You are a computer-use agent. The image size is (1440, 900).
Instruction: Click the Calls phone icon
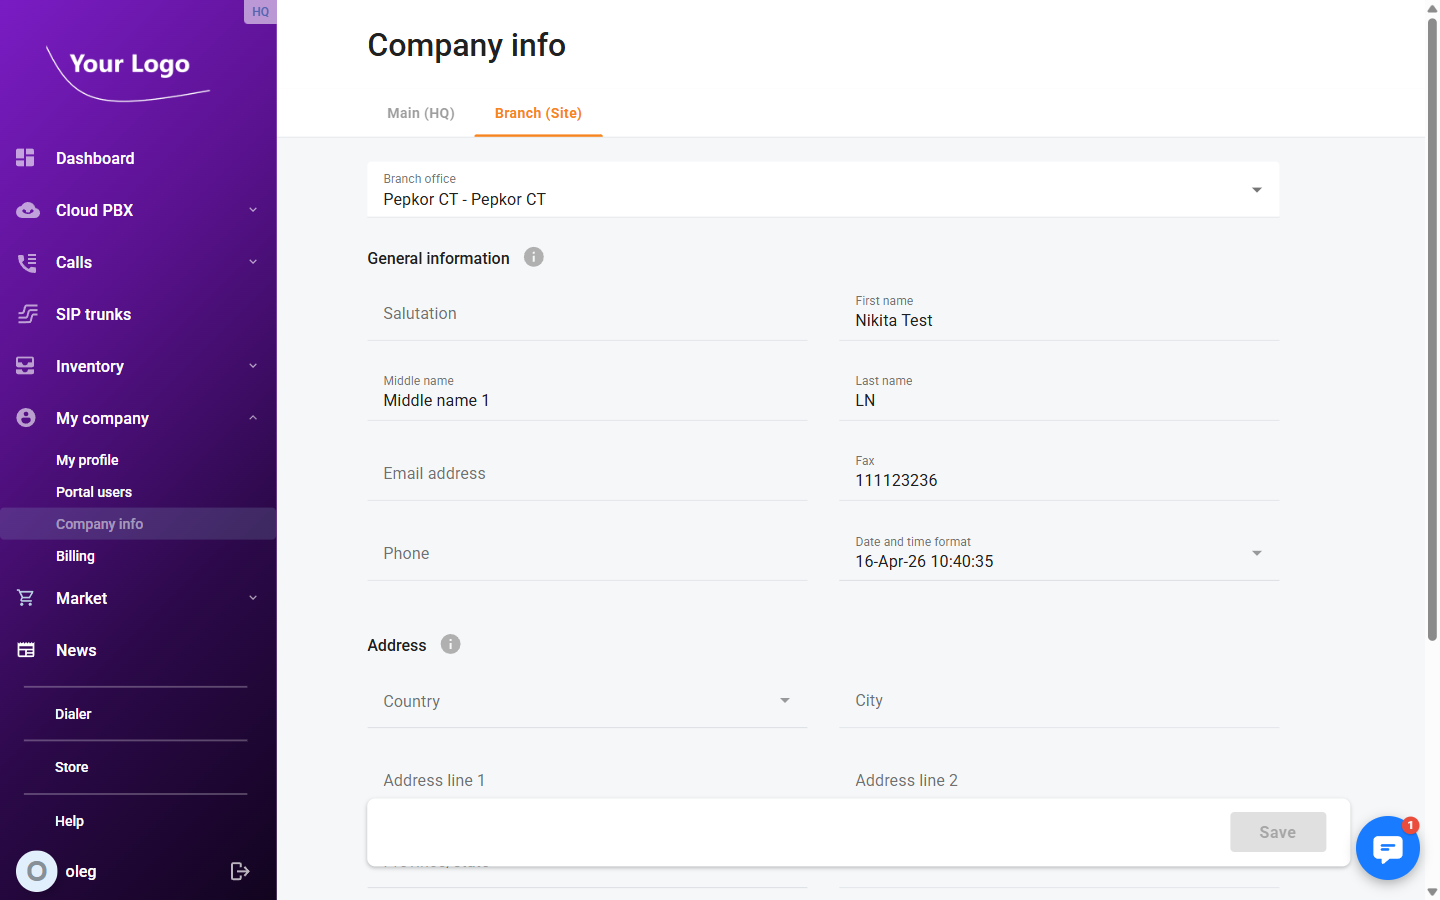click(x=26, y=262)
